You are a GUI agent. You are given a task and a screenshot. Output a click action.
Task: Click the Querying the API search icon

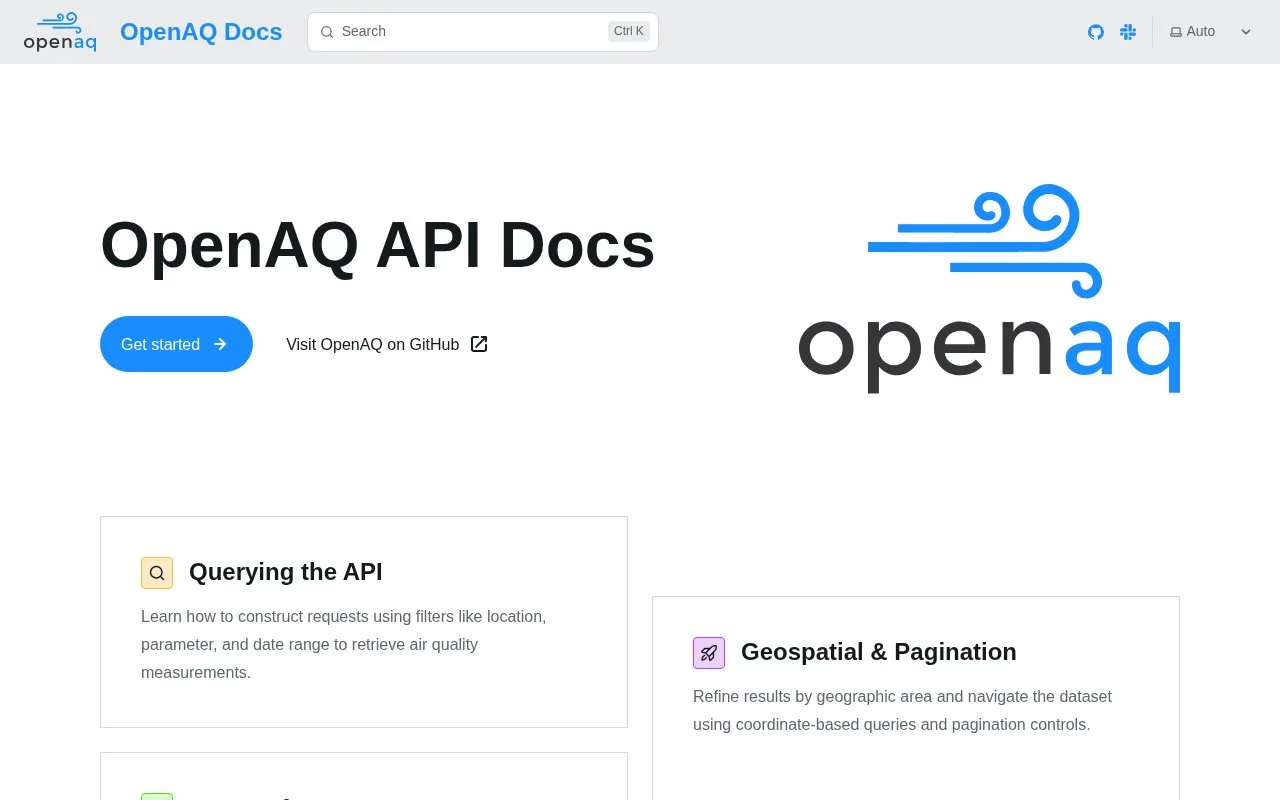[157, 573]
